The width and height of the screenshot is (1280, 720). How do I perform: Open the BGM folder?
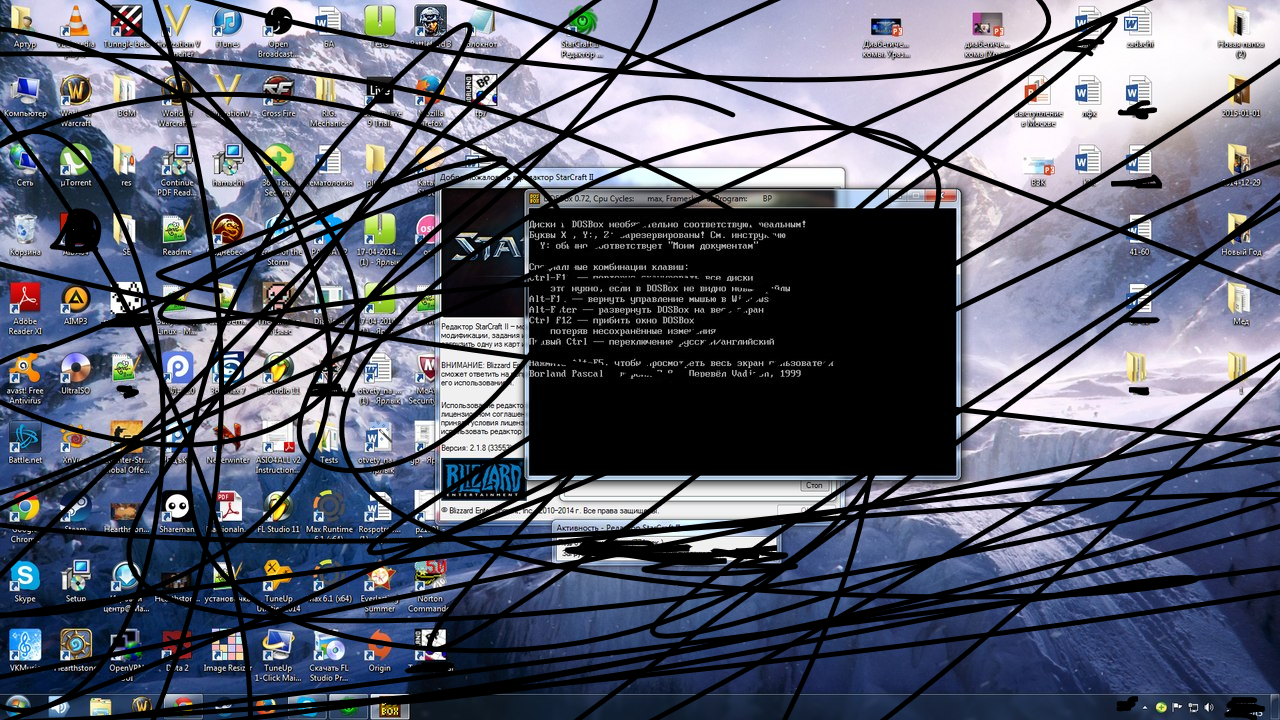point(126,96)
